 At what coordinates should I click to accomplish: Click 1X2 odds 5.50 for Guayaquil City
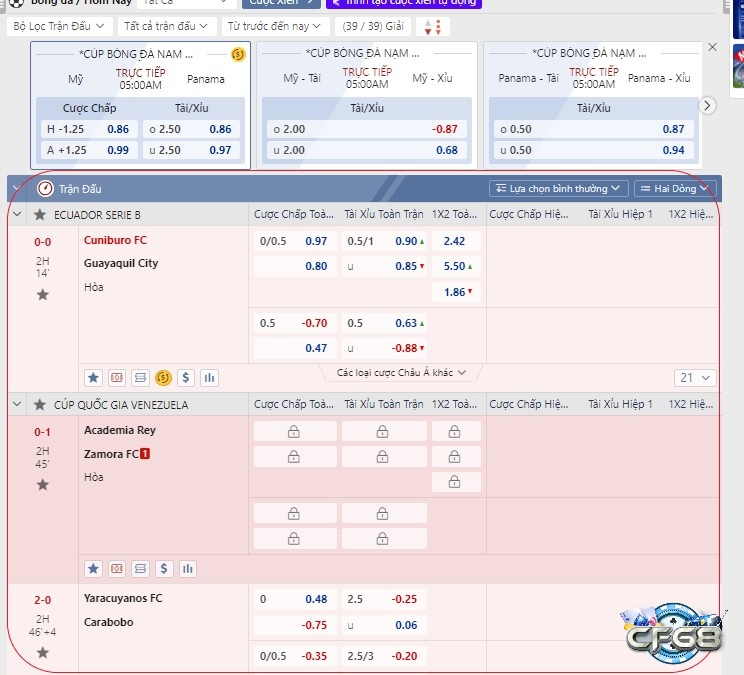coord(456,266)
